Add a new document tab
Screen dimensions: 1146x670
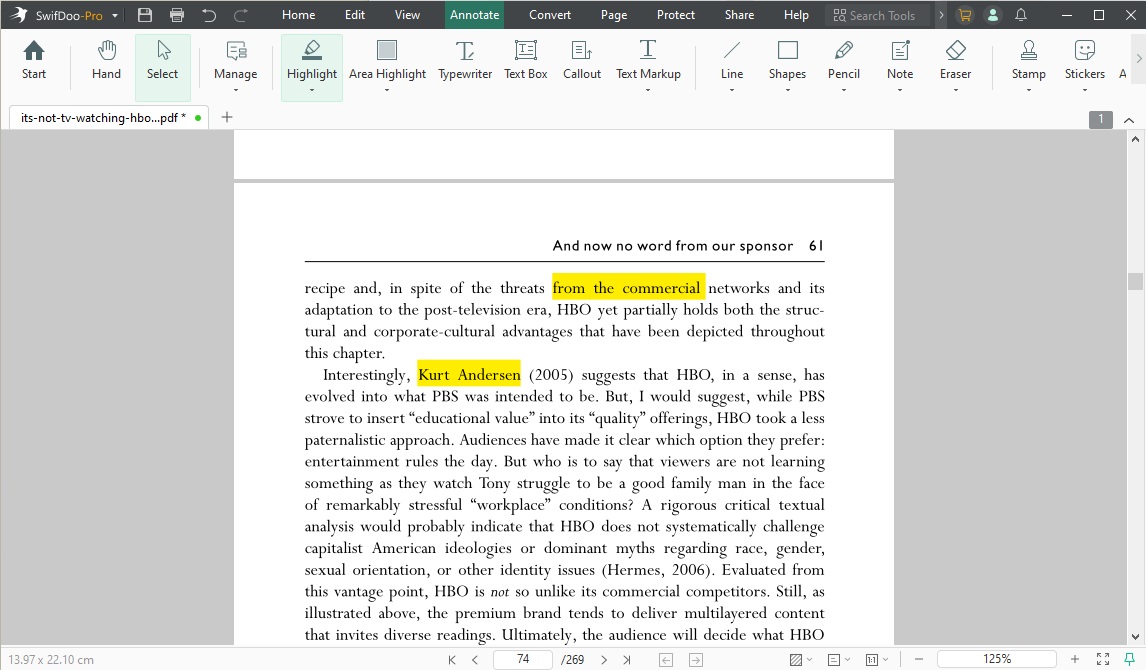click(x=227, y=117)
